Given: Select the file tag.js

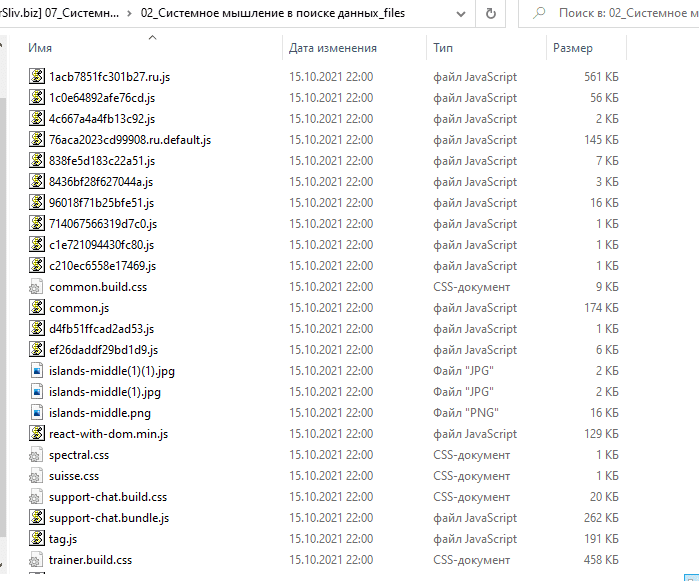Looking at the screenshot, I should coord(63,539).
